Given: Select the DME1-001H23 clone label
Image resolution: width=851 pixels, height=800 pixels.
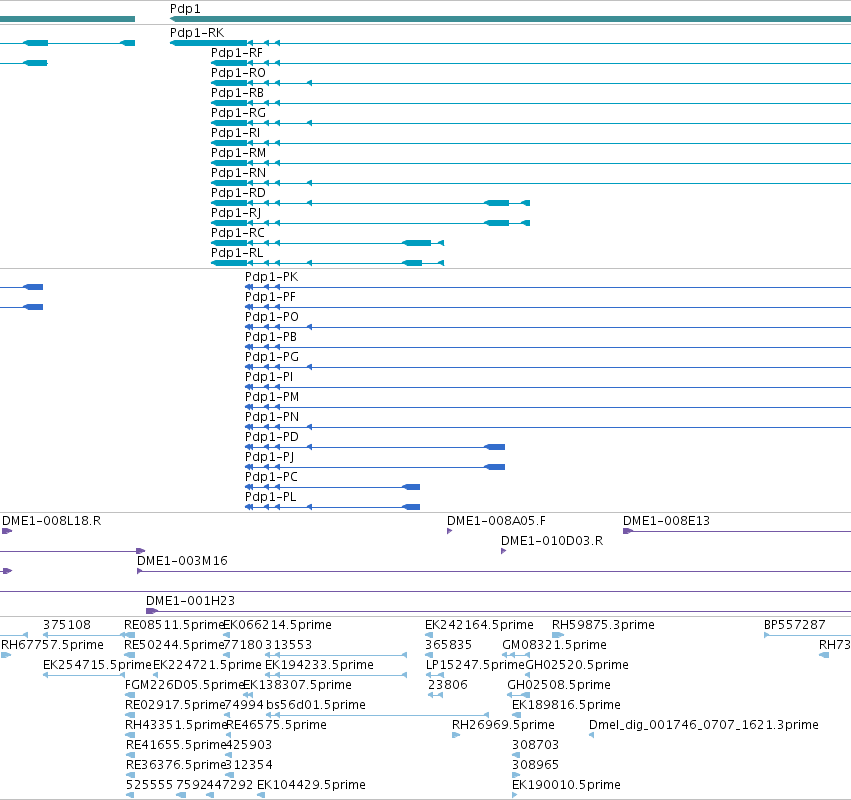Looking at the screenshot, I should 190,601.
